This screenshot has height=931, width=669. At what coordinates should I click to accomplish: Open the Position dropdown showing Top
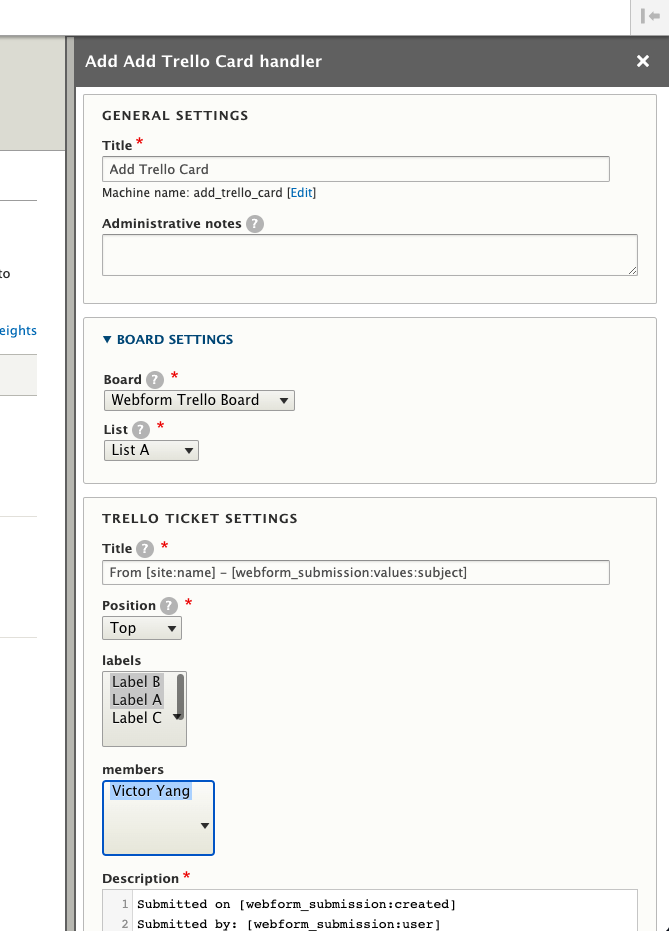coord(141,628)
